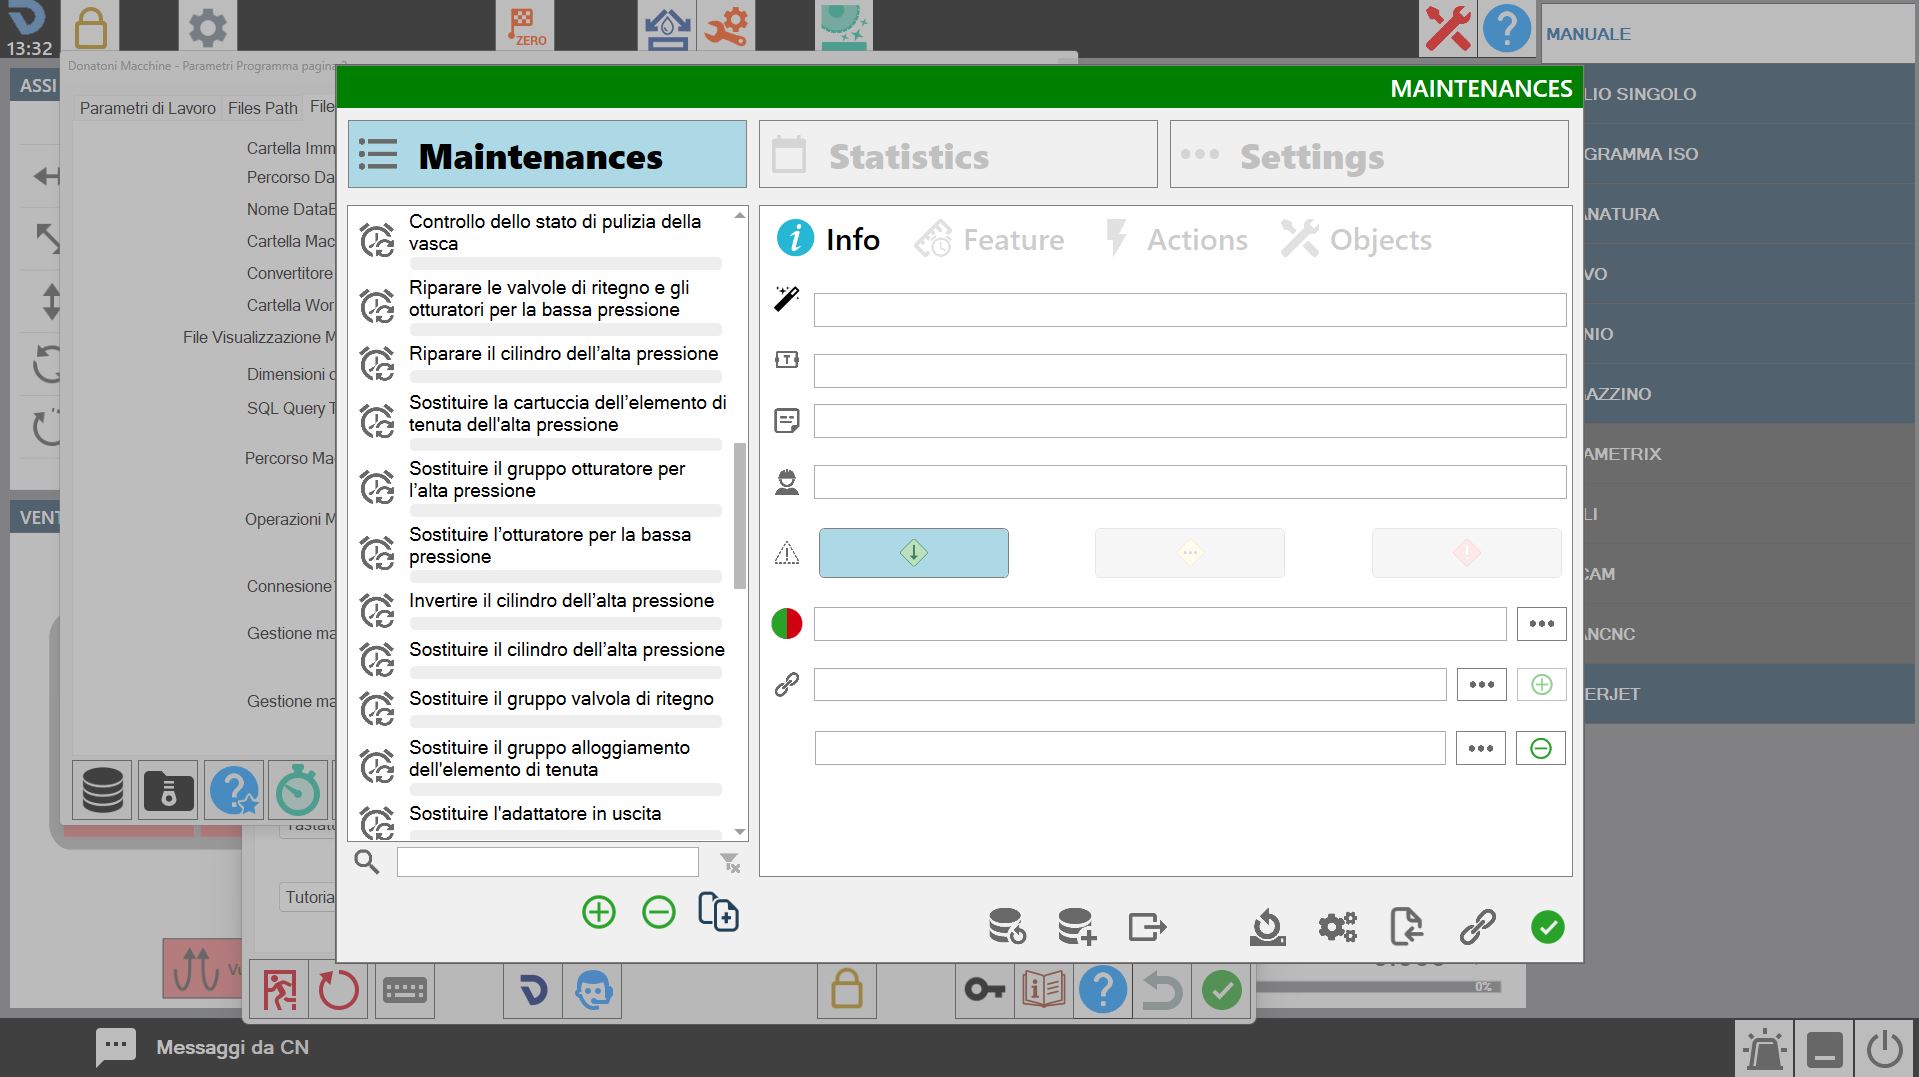Click the key icon in bottom toolbar
1919x1077 pixels.
pos(984,990)
